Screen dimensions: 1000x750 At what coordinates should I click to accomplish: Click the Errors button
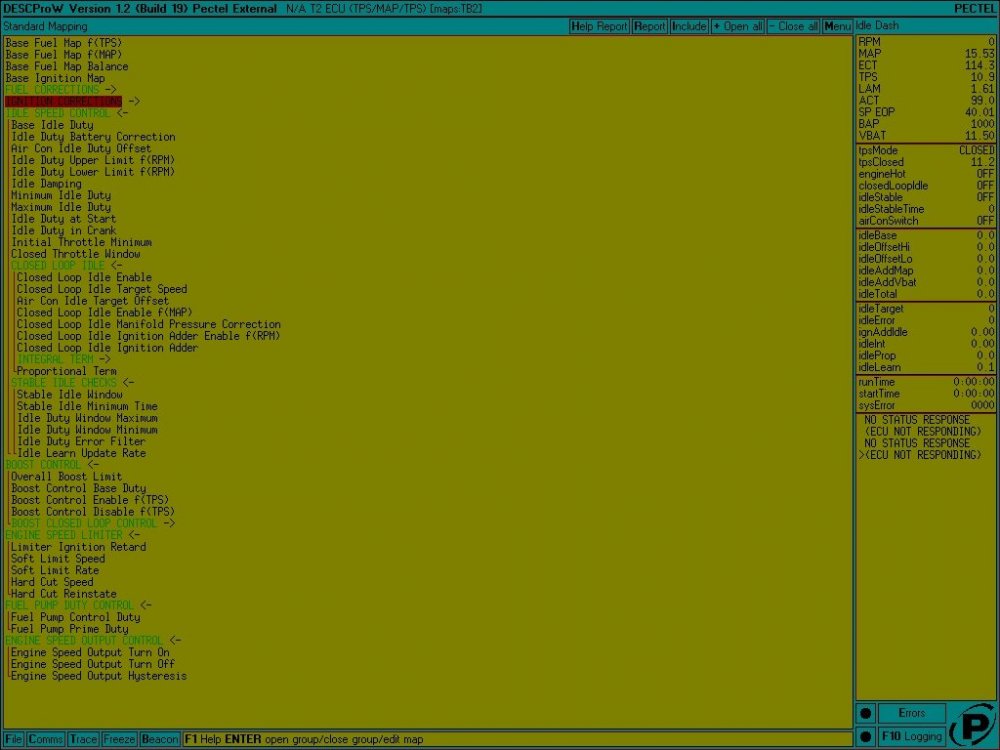point(911,713)
